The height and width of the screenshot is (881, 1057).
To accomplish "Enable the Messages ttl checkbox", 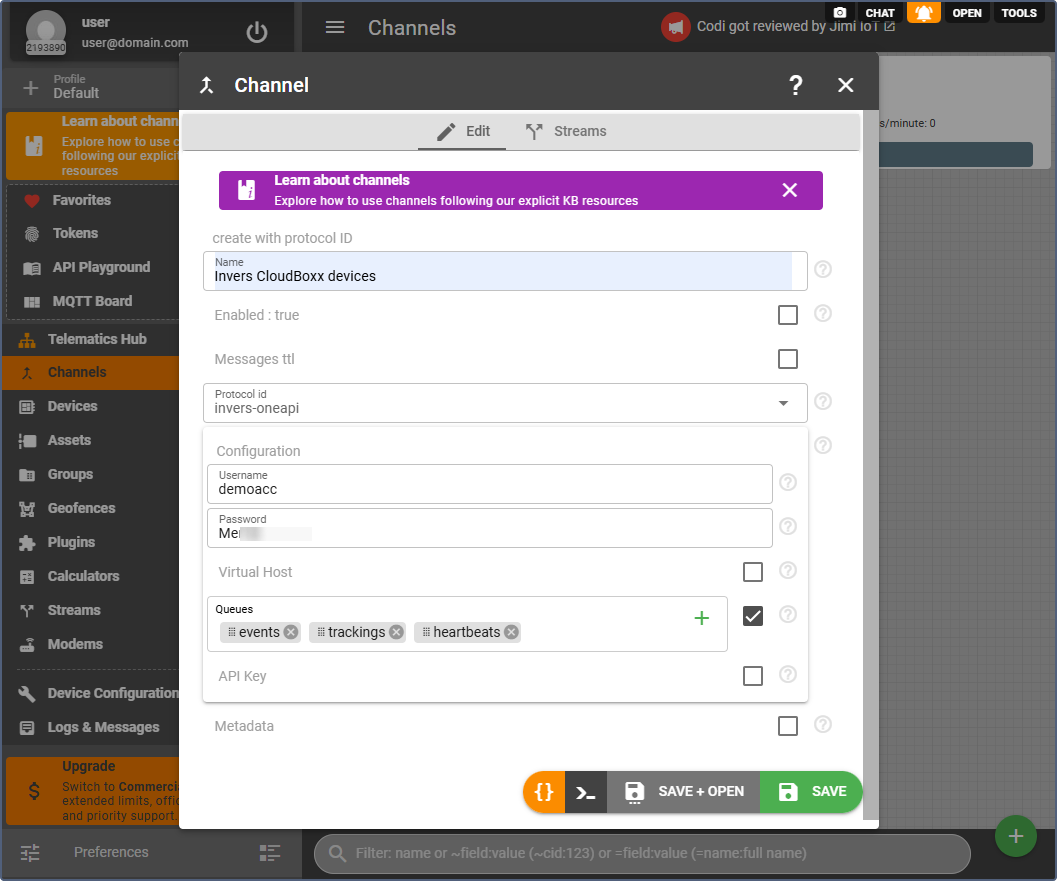I will 788,359.
